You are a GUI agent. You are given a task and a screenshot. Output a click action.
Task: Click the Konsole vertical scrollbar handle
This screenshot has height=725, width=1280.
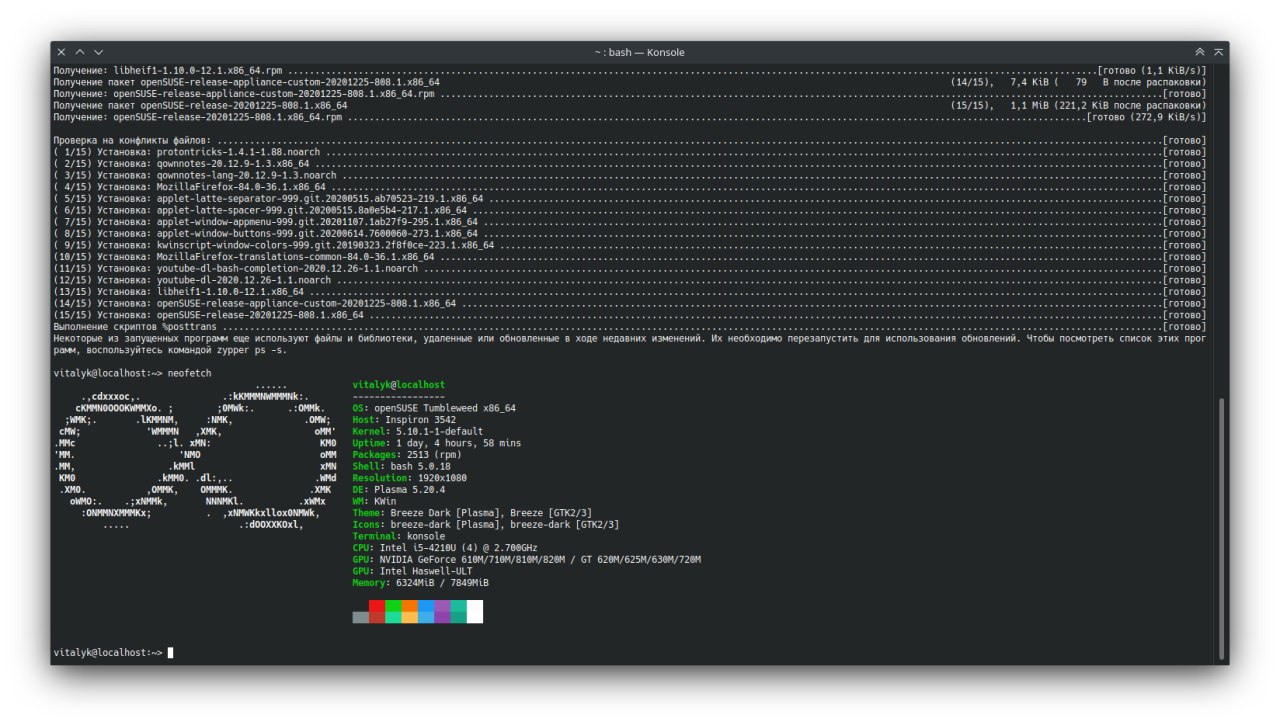(1220, 529)
